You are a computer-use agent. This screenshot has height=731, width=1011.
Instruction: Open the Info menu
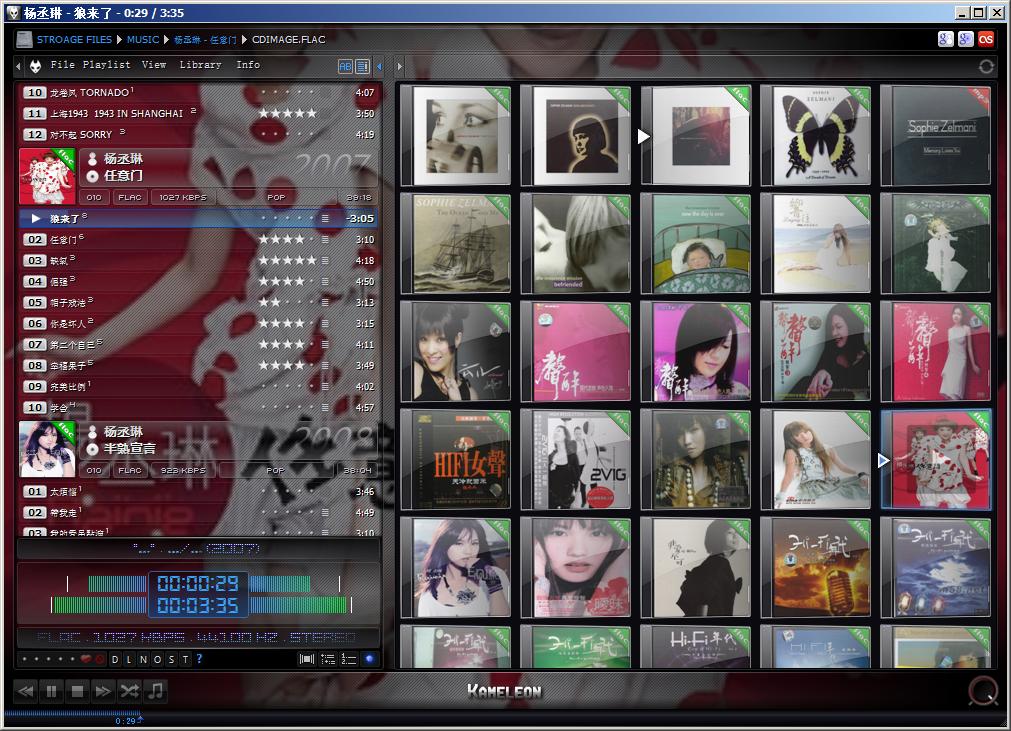(248, 64)
